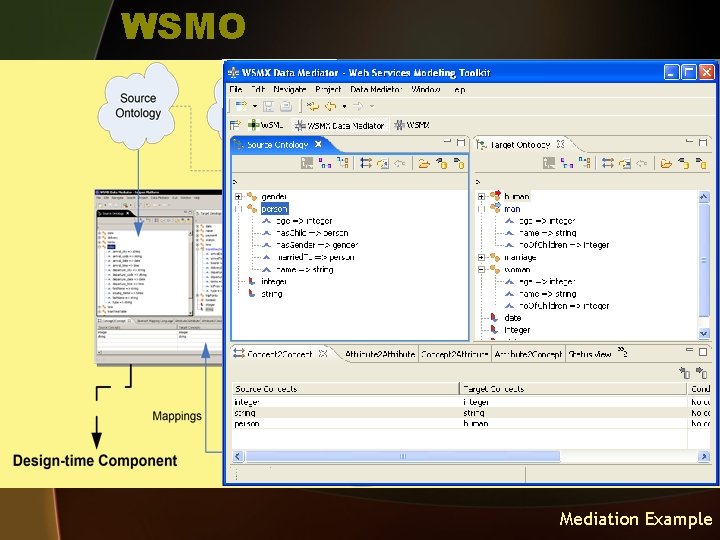Open the Edit menu

tap(258, 89)
